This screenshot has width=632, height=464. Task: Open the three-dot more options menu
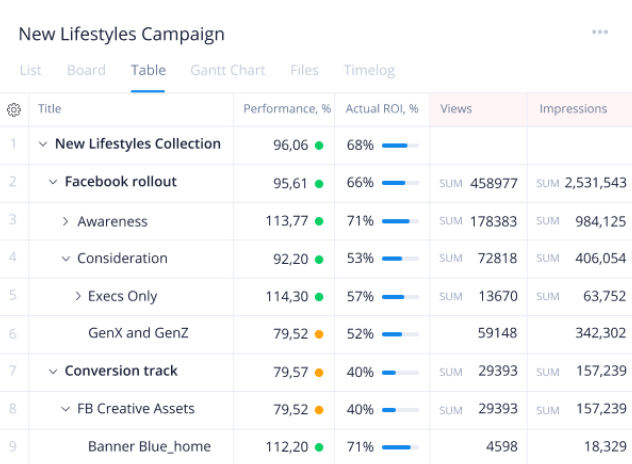pyautogui.click(x=599, y=32)
